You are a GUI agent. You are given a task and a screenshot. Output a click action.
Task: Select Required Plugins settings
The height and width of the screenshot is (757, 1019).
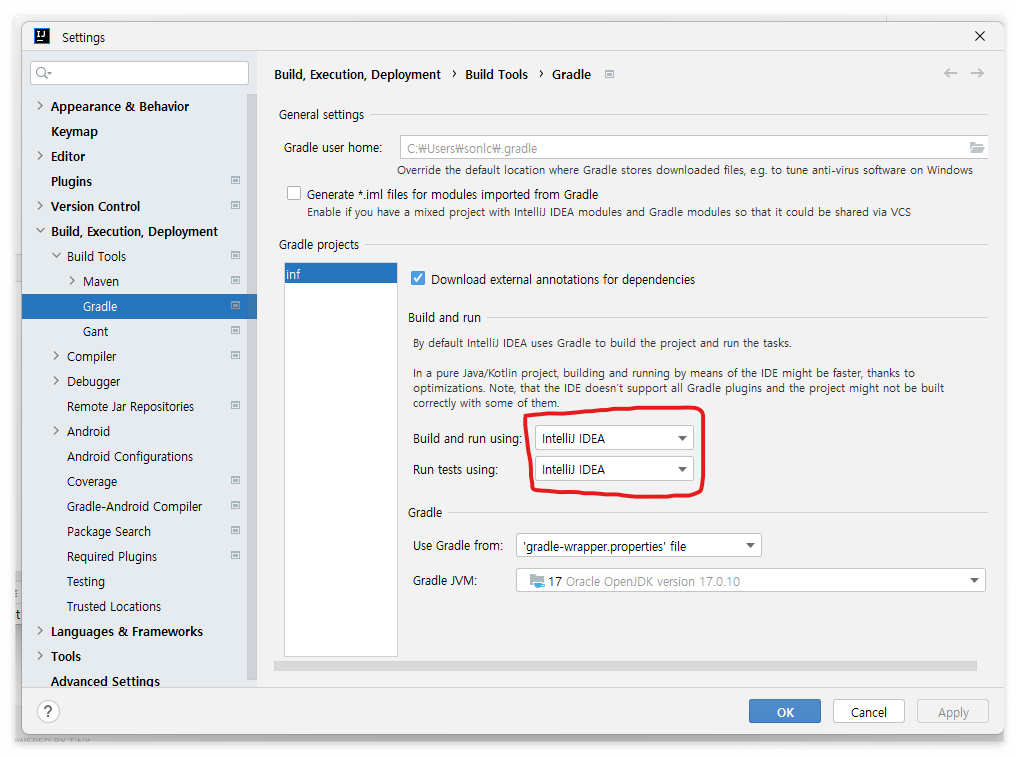112,556
